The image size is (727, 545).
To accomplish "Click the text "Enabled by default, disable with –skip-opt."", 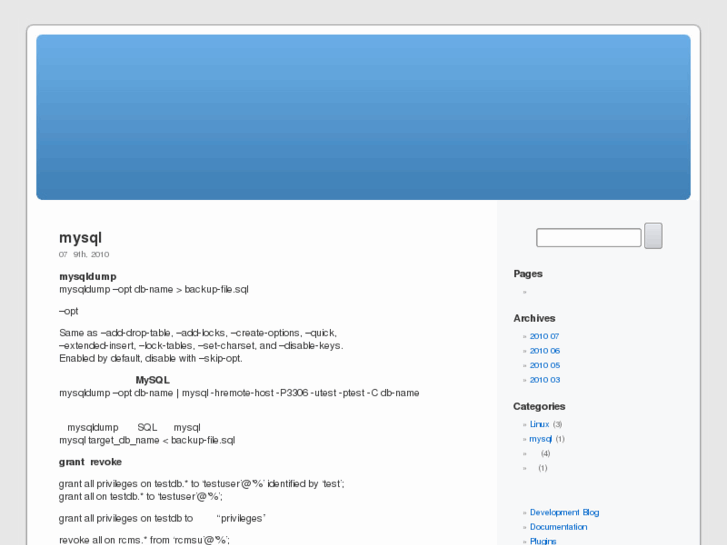I will point(151,359).
